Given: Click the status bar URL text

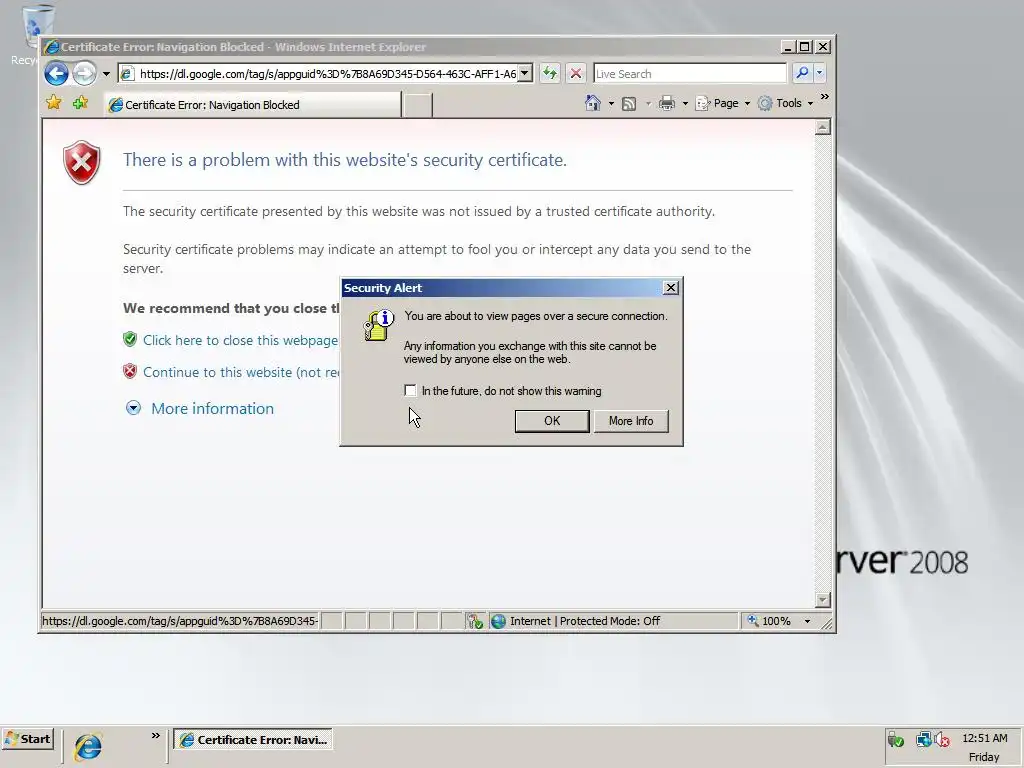Looking at the screenshot, I should [x=180, y=621].
